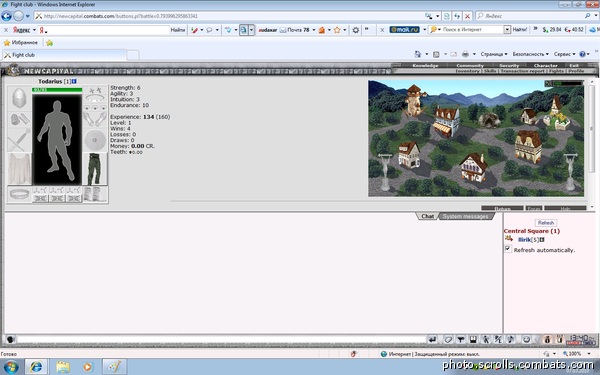Image resolution: width=600 pixels, height=375 pixels.
Task: Click the browser Back button
Action: click(x=7, y=16)
